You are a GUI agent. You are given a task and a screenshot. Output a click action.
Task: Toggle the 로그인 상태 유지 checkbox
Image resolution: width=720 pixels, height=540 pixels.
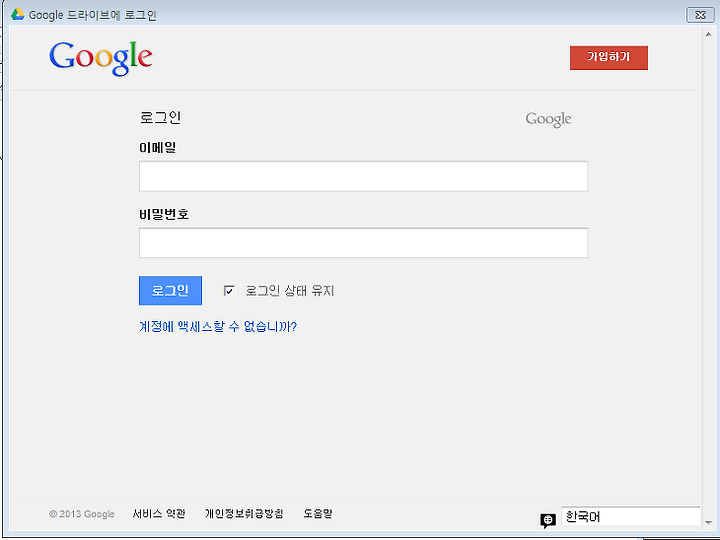pyautogui.click(x=229, y=291)
